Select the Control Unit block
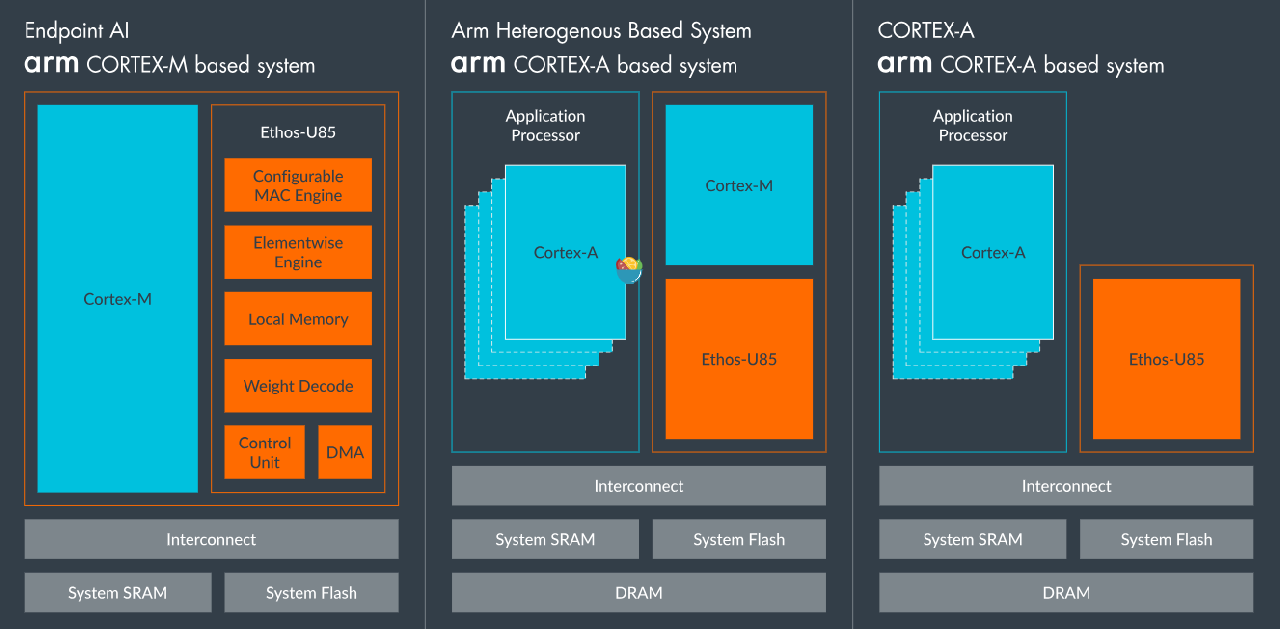Viewport: 1280px width, 629px height. click(x=264, y=452)
